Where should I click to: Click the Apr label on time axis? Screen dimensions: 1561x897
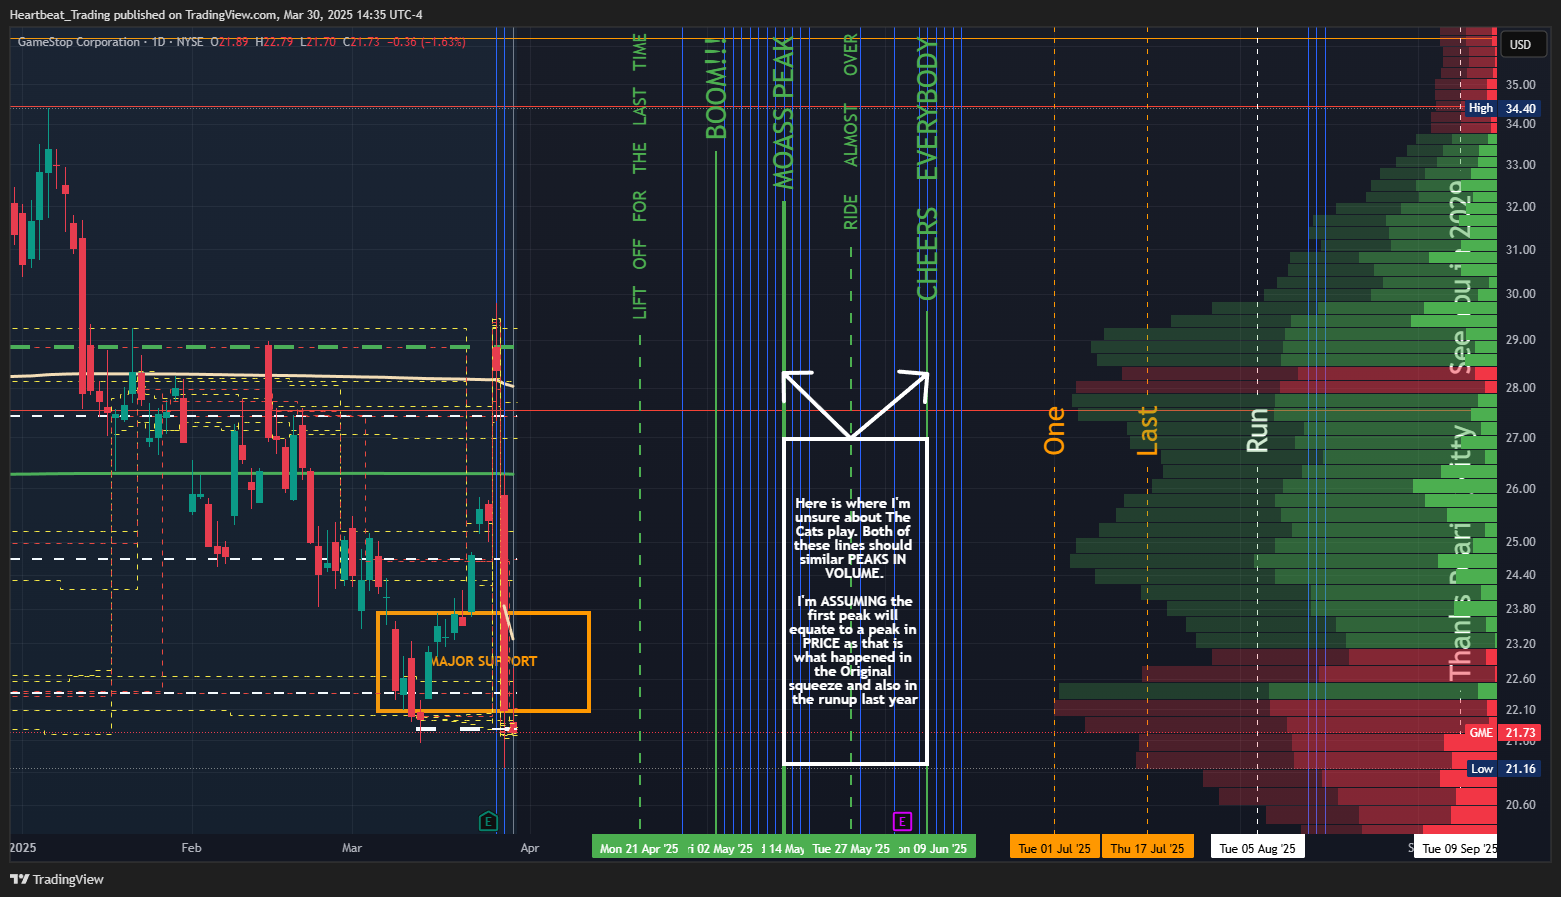[x=530, y=848]
